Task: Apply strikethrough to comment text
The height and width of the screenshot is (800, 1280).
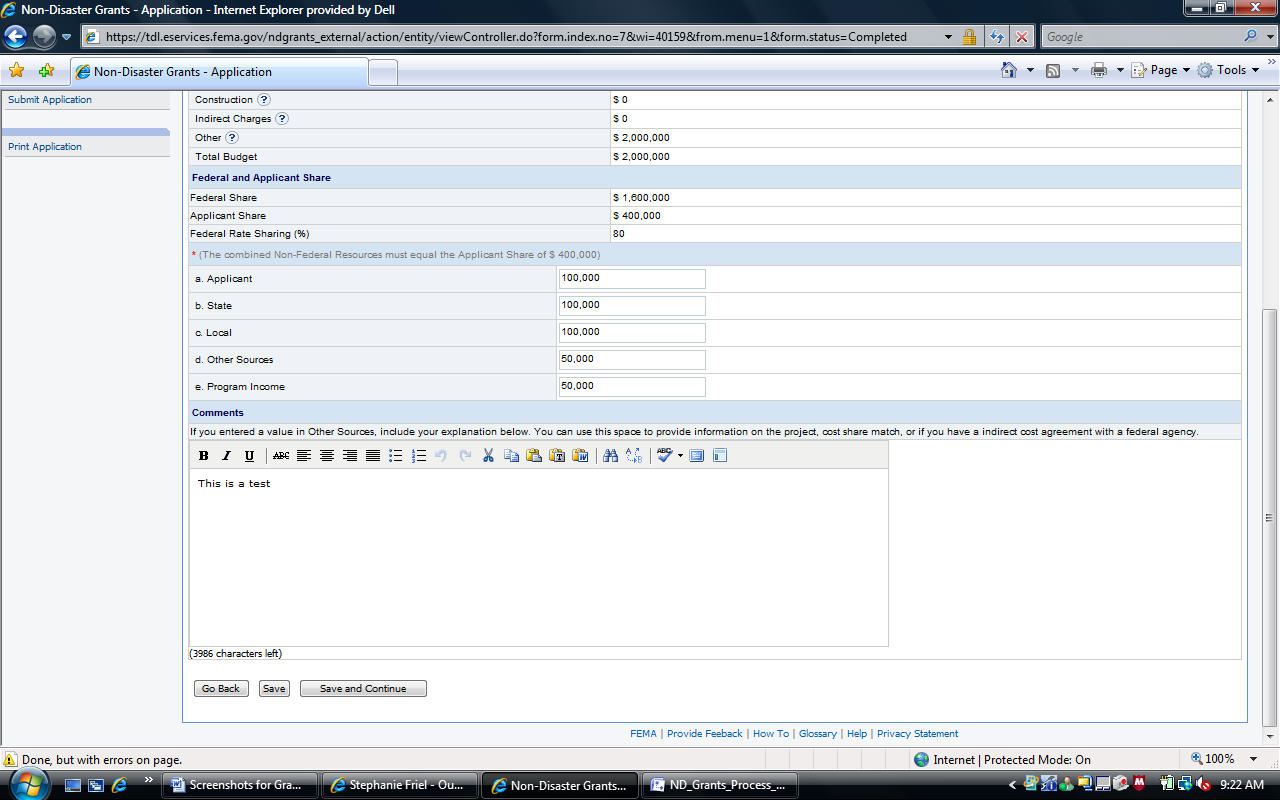Action: click(281, 456)
